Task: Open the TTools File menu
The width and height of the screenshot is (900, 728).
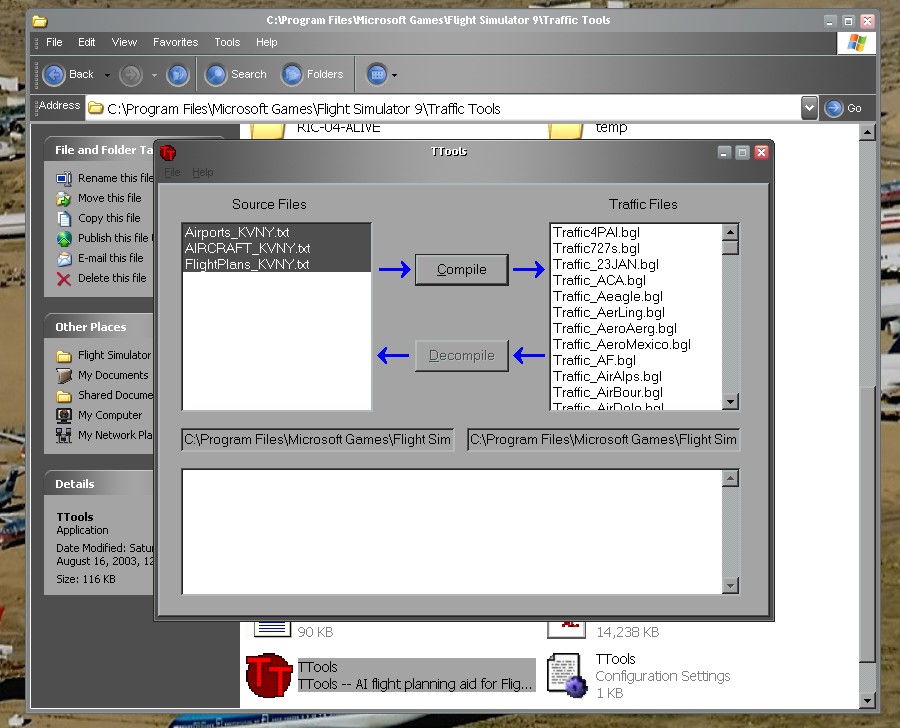Action: click(x=172, y=172)
